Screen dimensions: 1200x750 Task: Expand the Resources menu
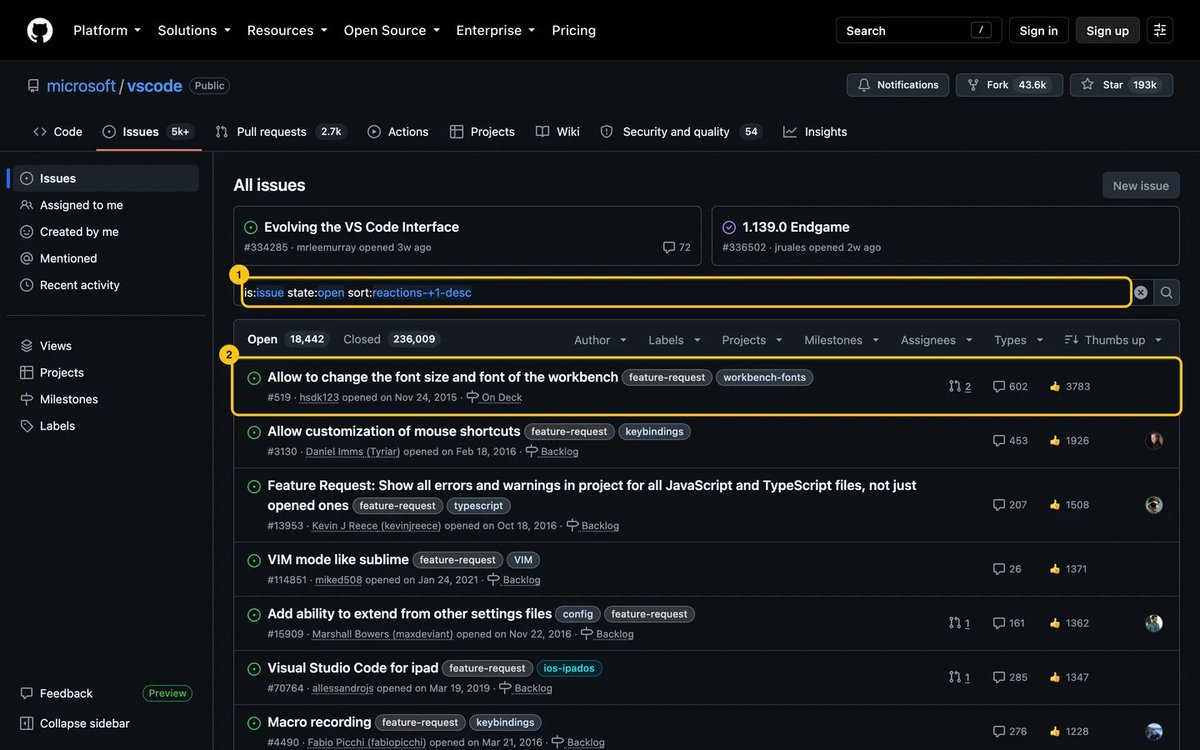coord(287,30)
